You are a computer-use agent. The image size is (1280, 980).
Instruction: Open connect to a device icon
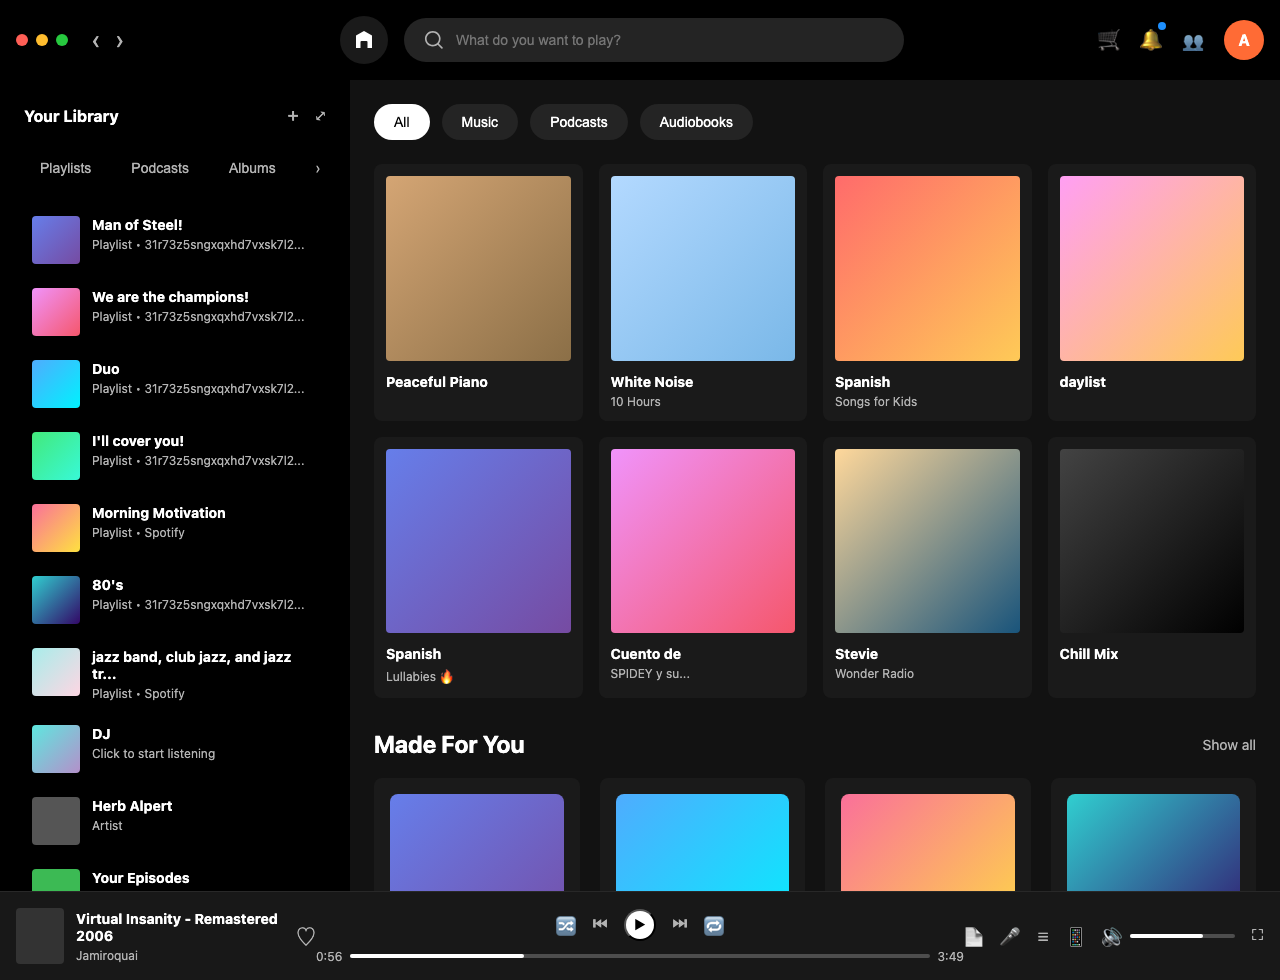pos(1076,936)
